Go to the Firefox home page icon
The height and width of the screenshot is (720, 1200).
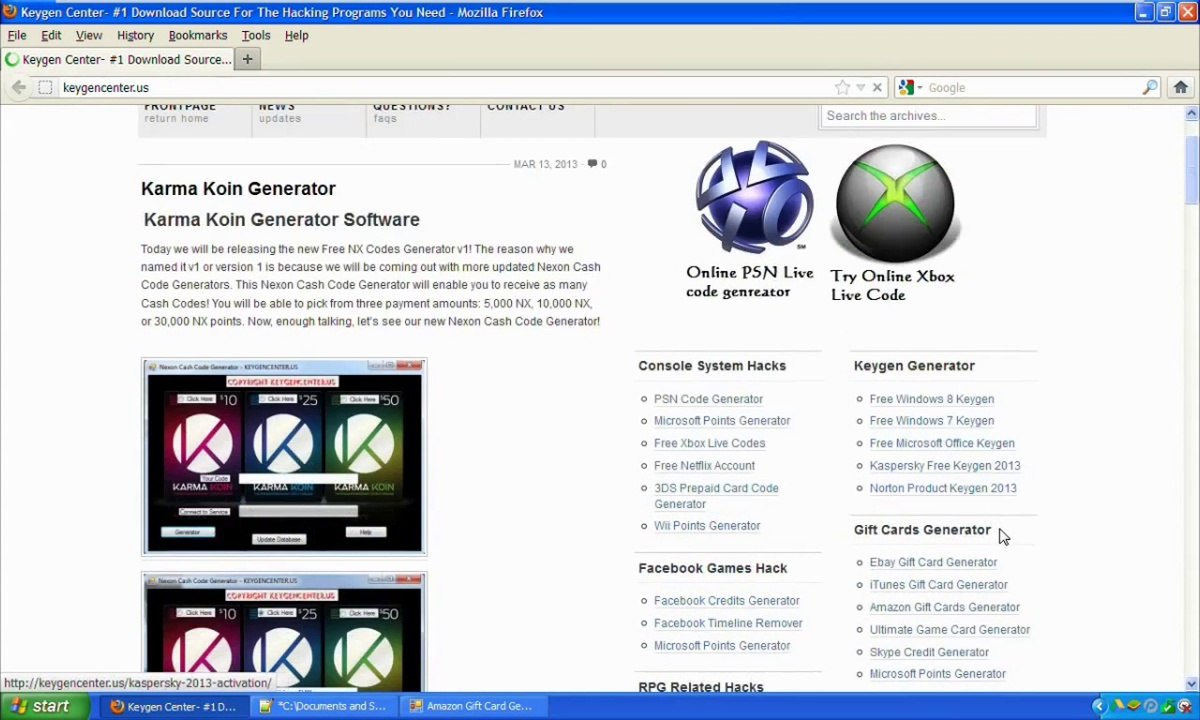pyautogui.click(x=1181, y=88)
